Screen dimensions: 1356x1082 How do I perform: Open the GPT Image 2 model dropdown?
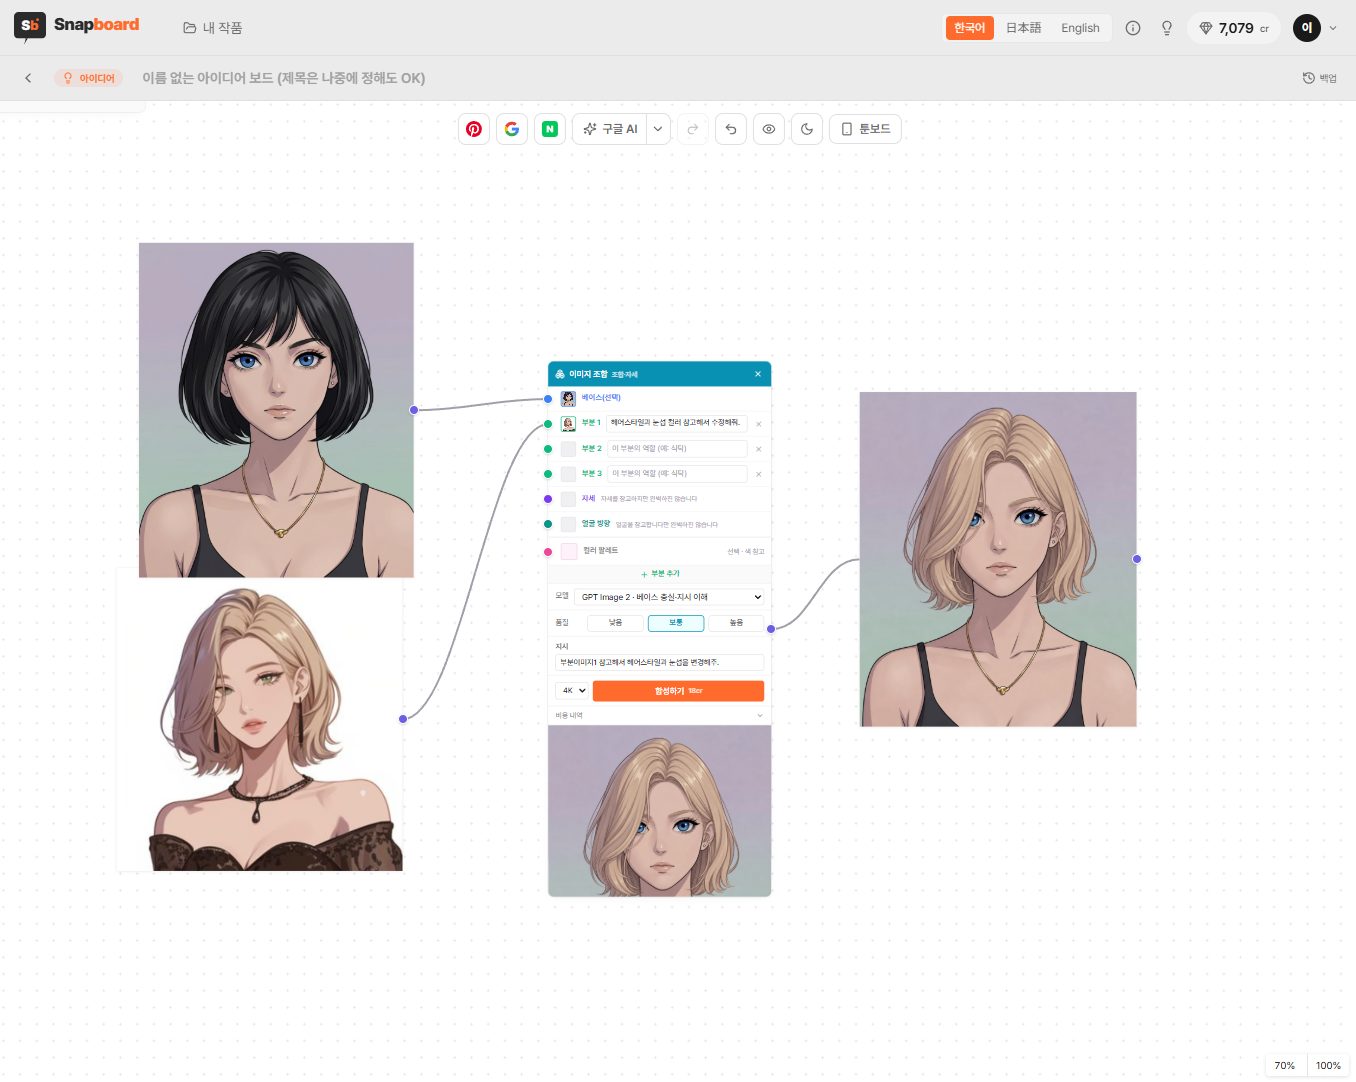pos(669,597)
